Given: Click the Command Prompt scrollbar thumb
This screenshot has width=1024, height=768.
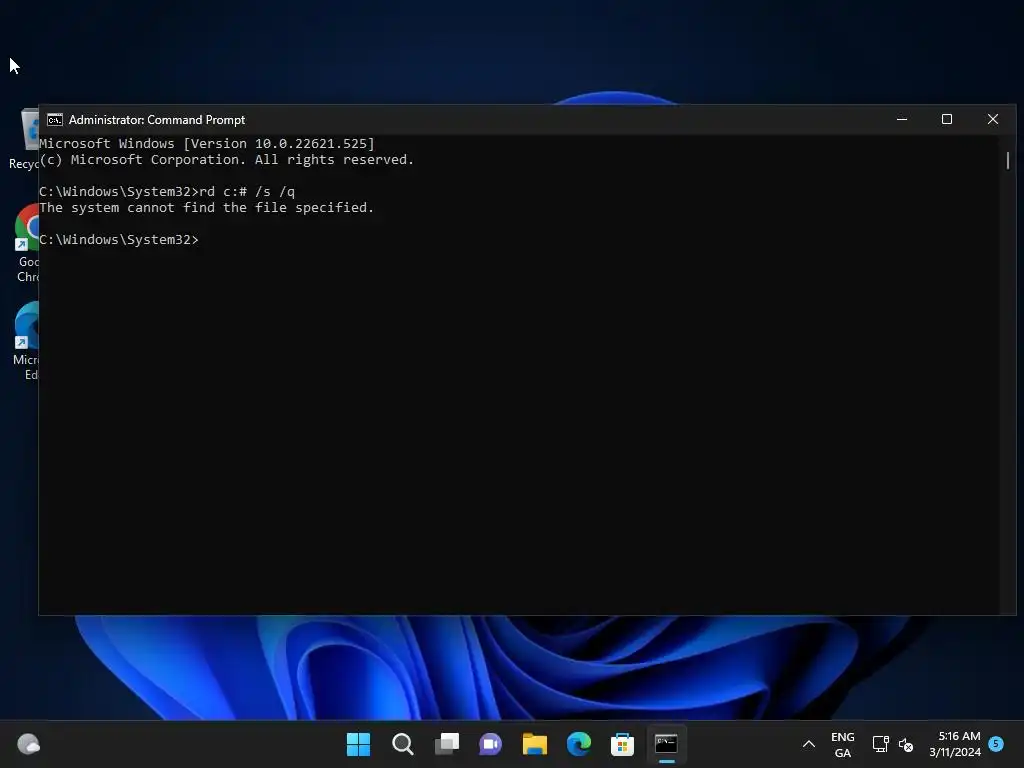Looking at the screenshot, I should (1008, 161).
